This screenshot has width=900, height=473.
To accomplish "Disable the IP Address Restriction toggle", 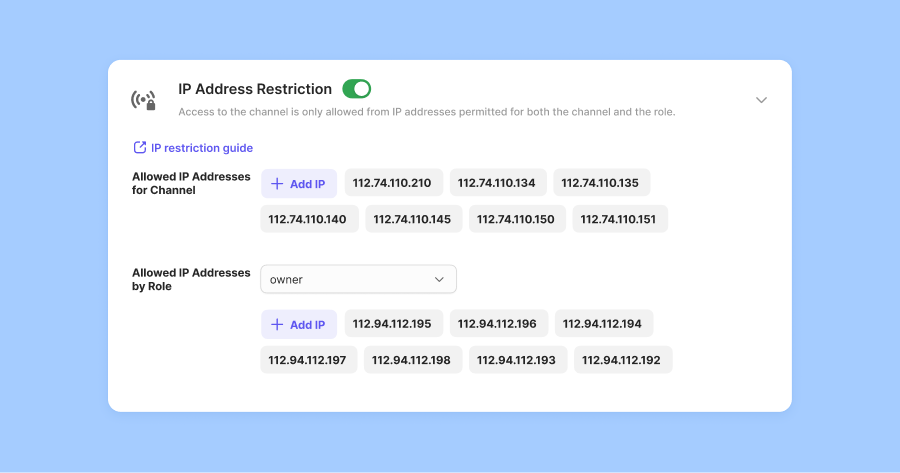I will [356, 89].
